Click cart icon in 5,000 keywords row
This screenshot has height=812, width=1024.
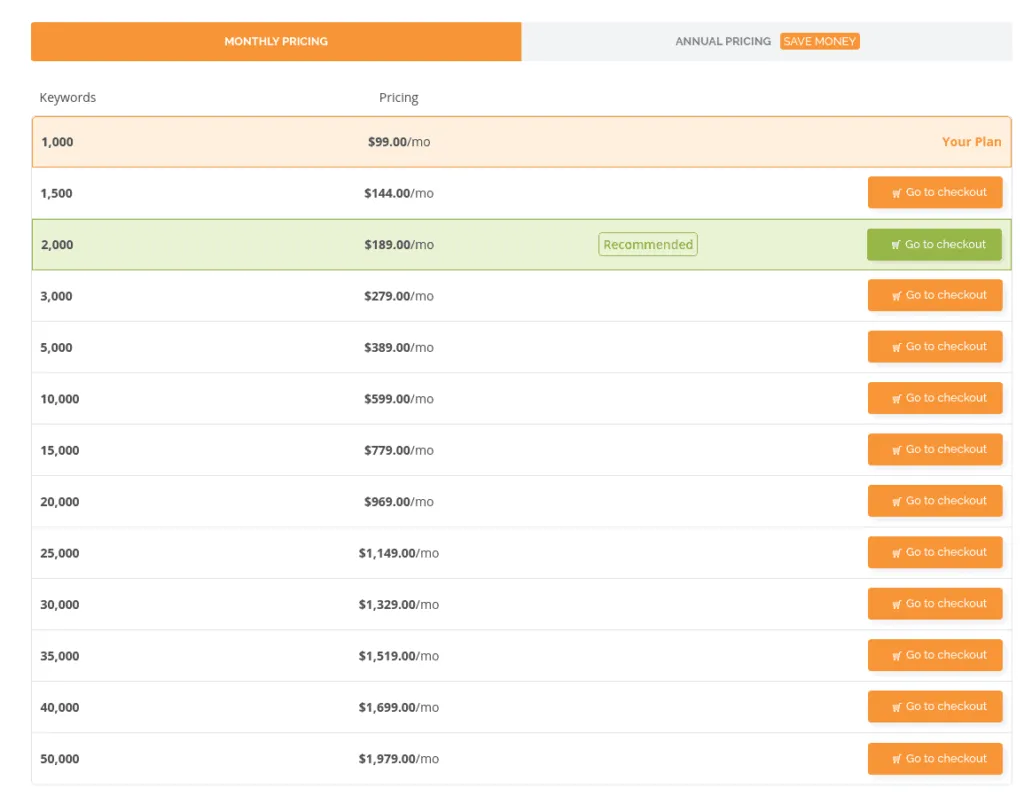tap(897, 347)
